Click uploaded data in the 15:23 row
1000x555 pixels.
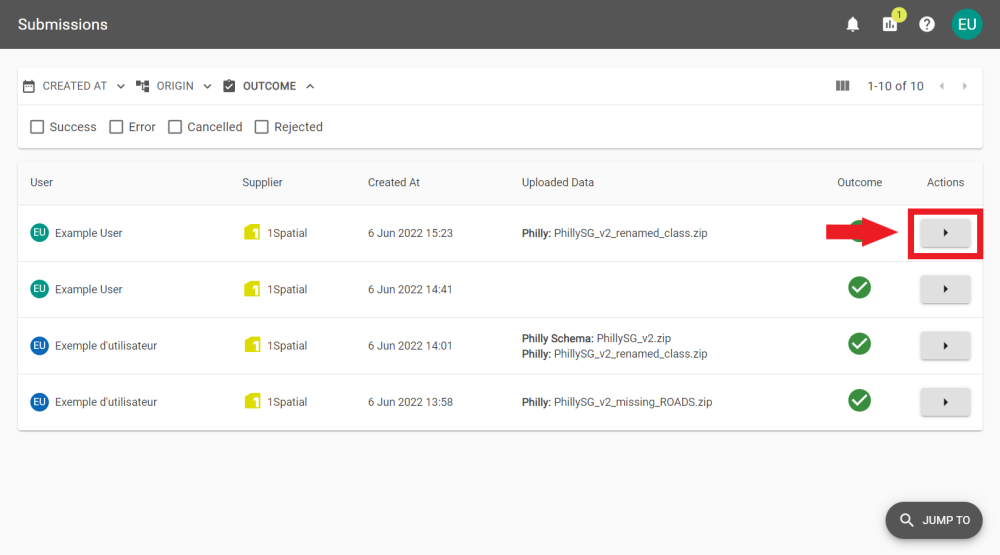[x=614, y=233]
